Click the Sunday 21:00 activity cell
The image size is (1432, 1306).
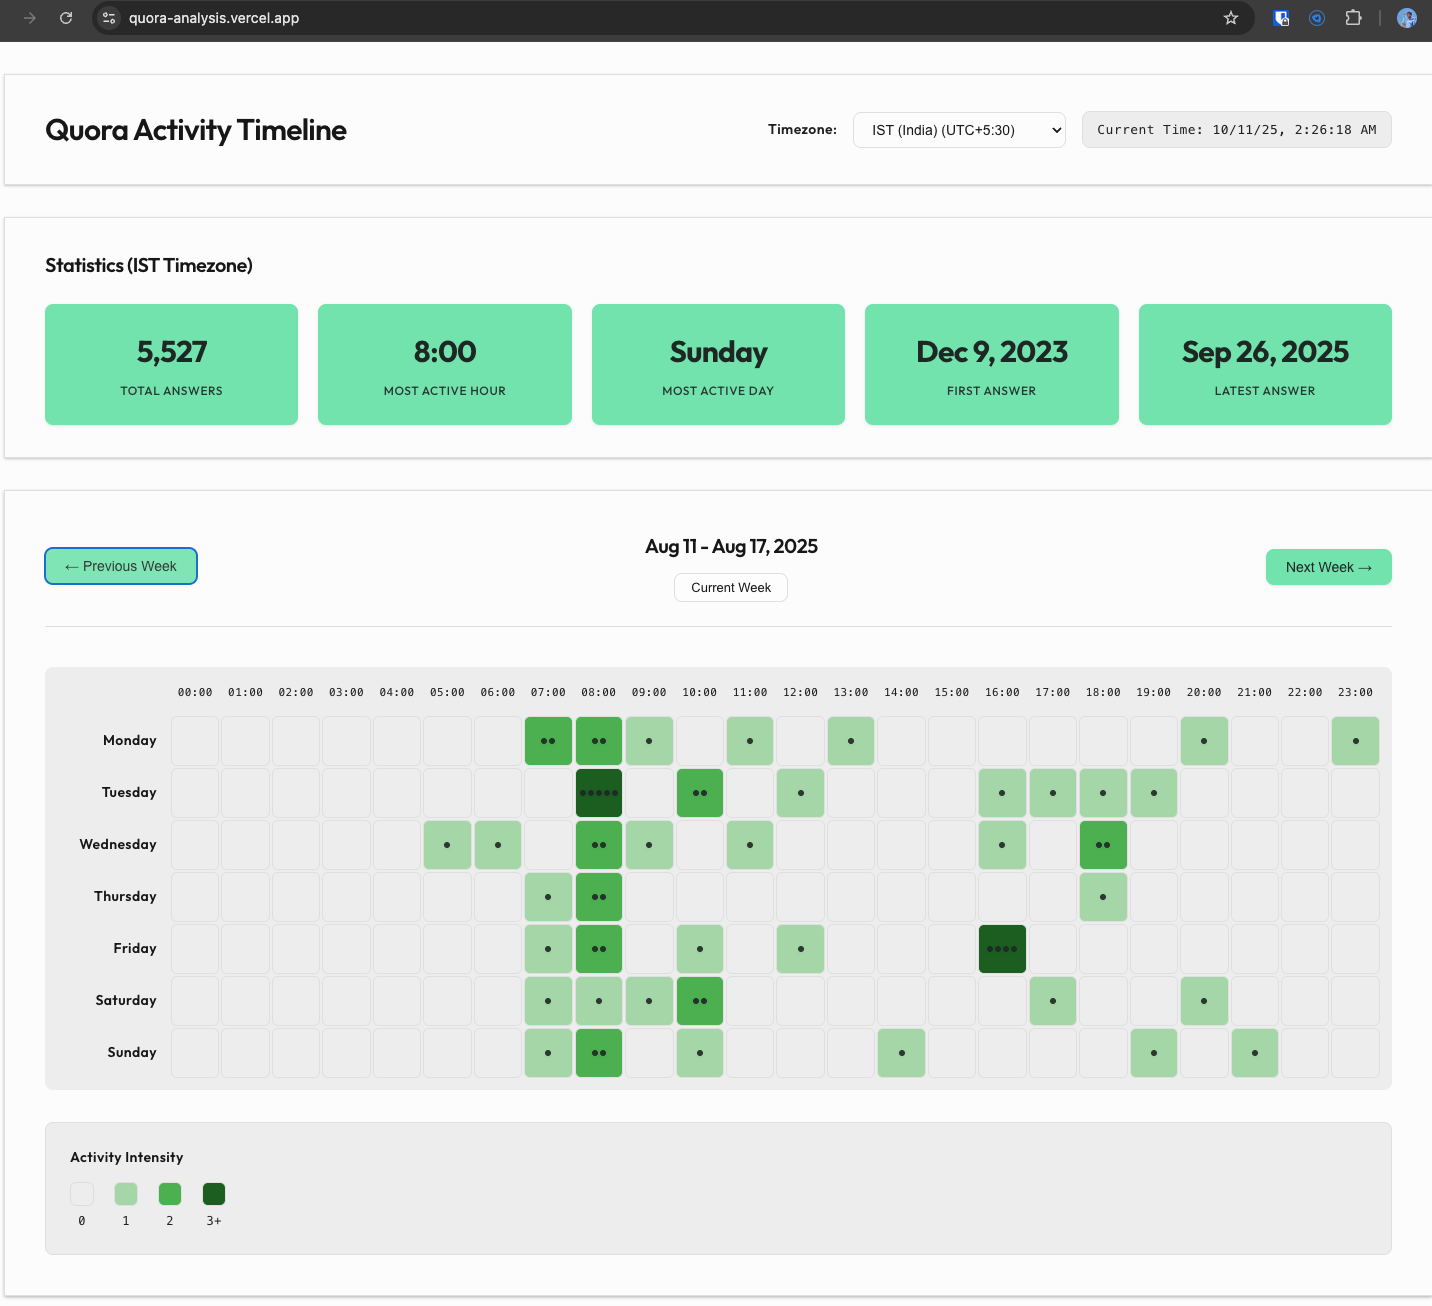(1255, 1053)
